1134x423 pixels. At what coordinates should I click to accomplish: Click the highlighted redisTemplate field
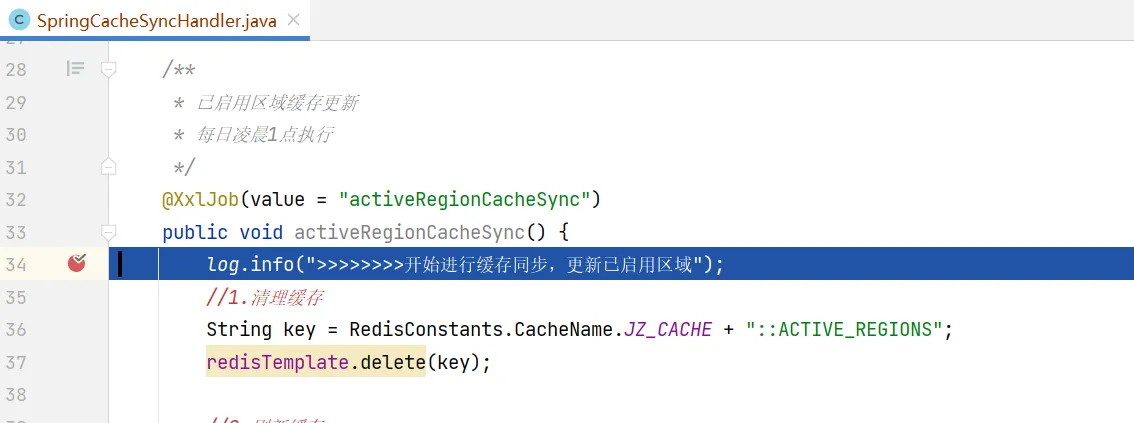point(278,362)
